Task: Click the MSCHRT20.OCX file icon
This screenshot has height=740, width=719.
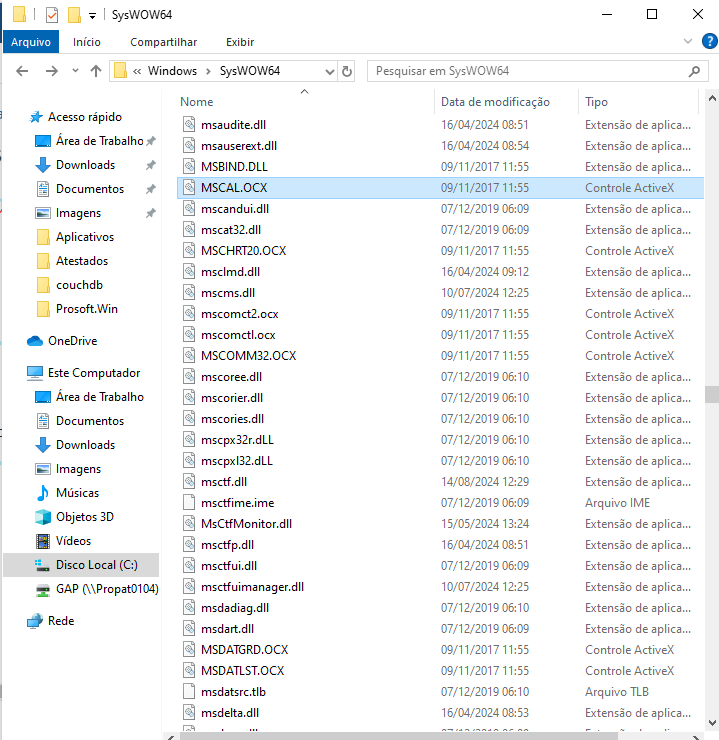Action: click(189, 251)
